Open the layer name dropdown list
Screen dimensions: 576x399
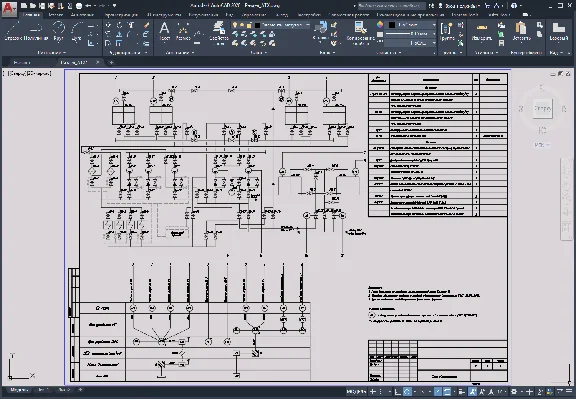point(307,25)
